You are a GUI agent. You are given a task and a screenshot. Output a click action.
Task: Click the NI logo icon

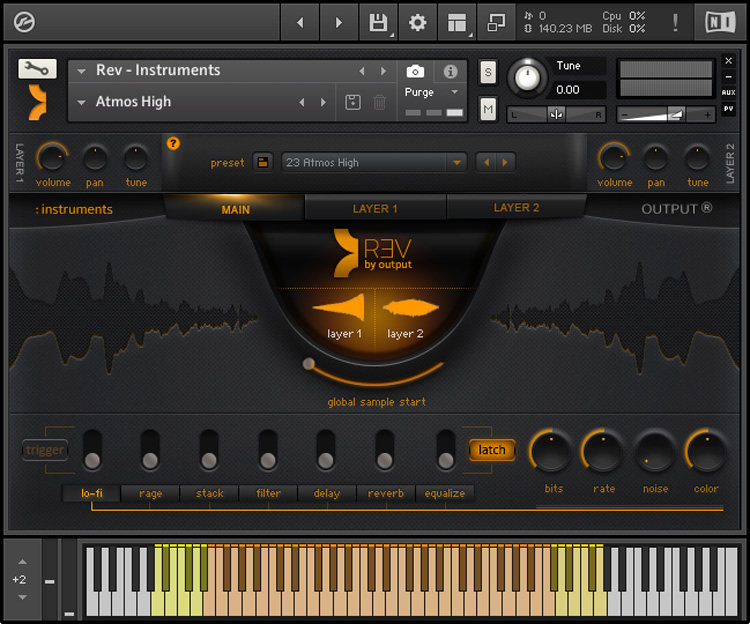(720, 22)
